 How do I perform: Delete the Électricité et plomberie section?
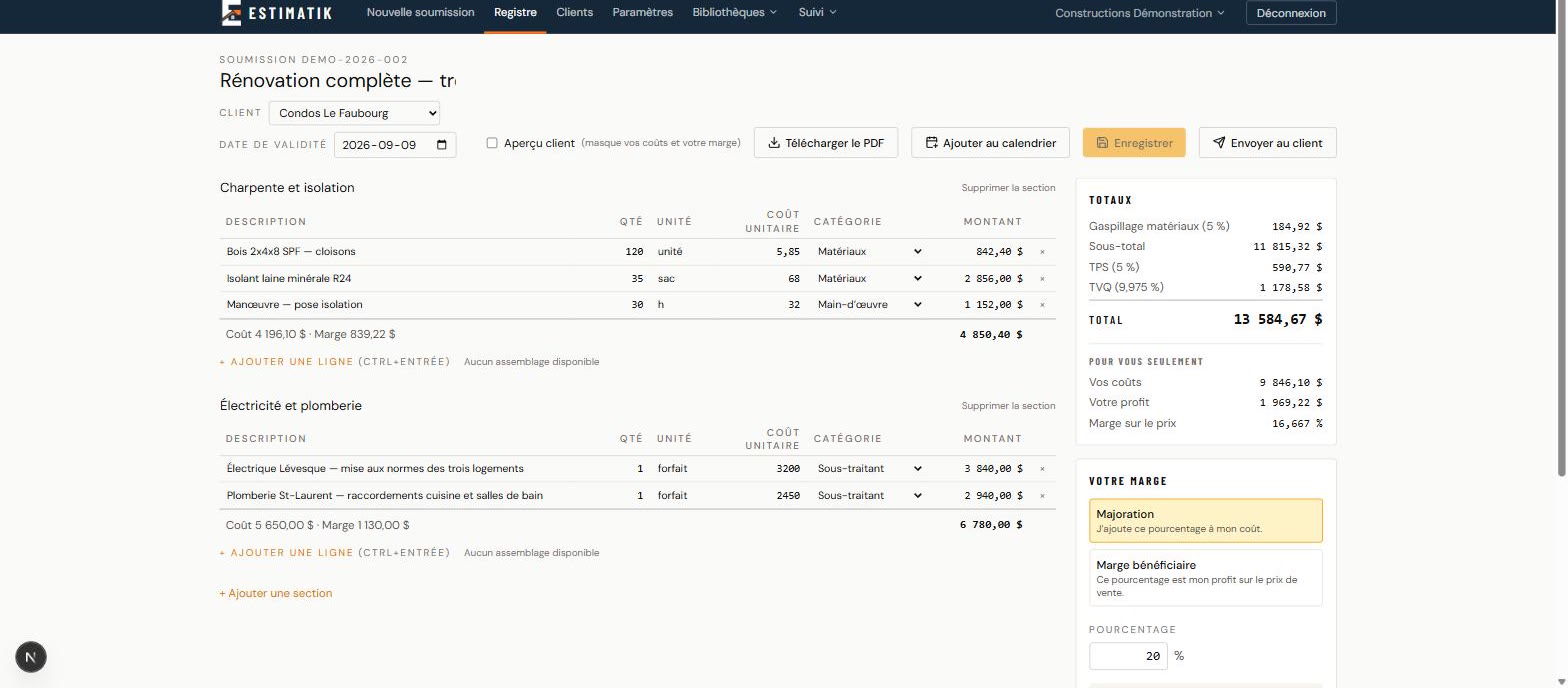click(1008, 406)
